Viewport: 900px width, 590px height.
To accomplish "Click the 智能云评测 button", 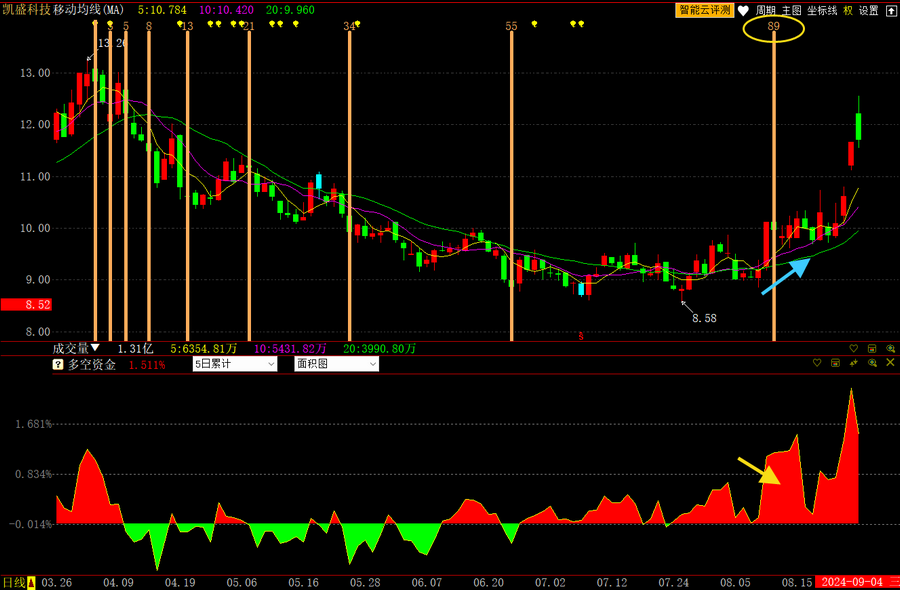I will pos(705,10).
